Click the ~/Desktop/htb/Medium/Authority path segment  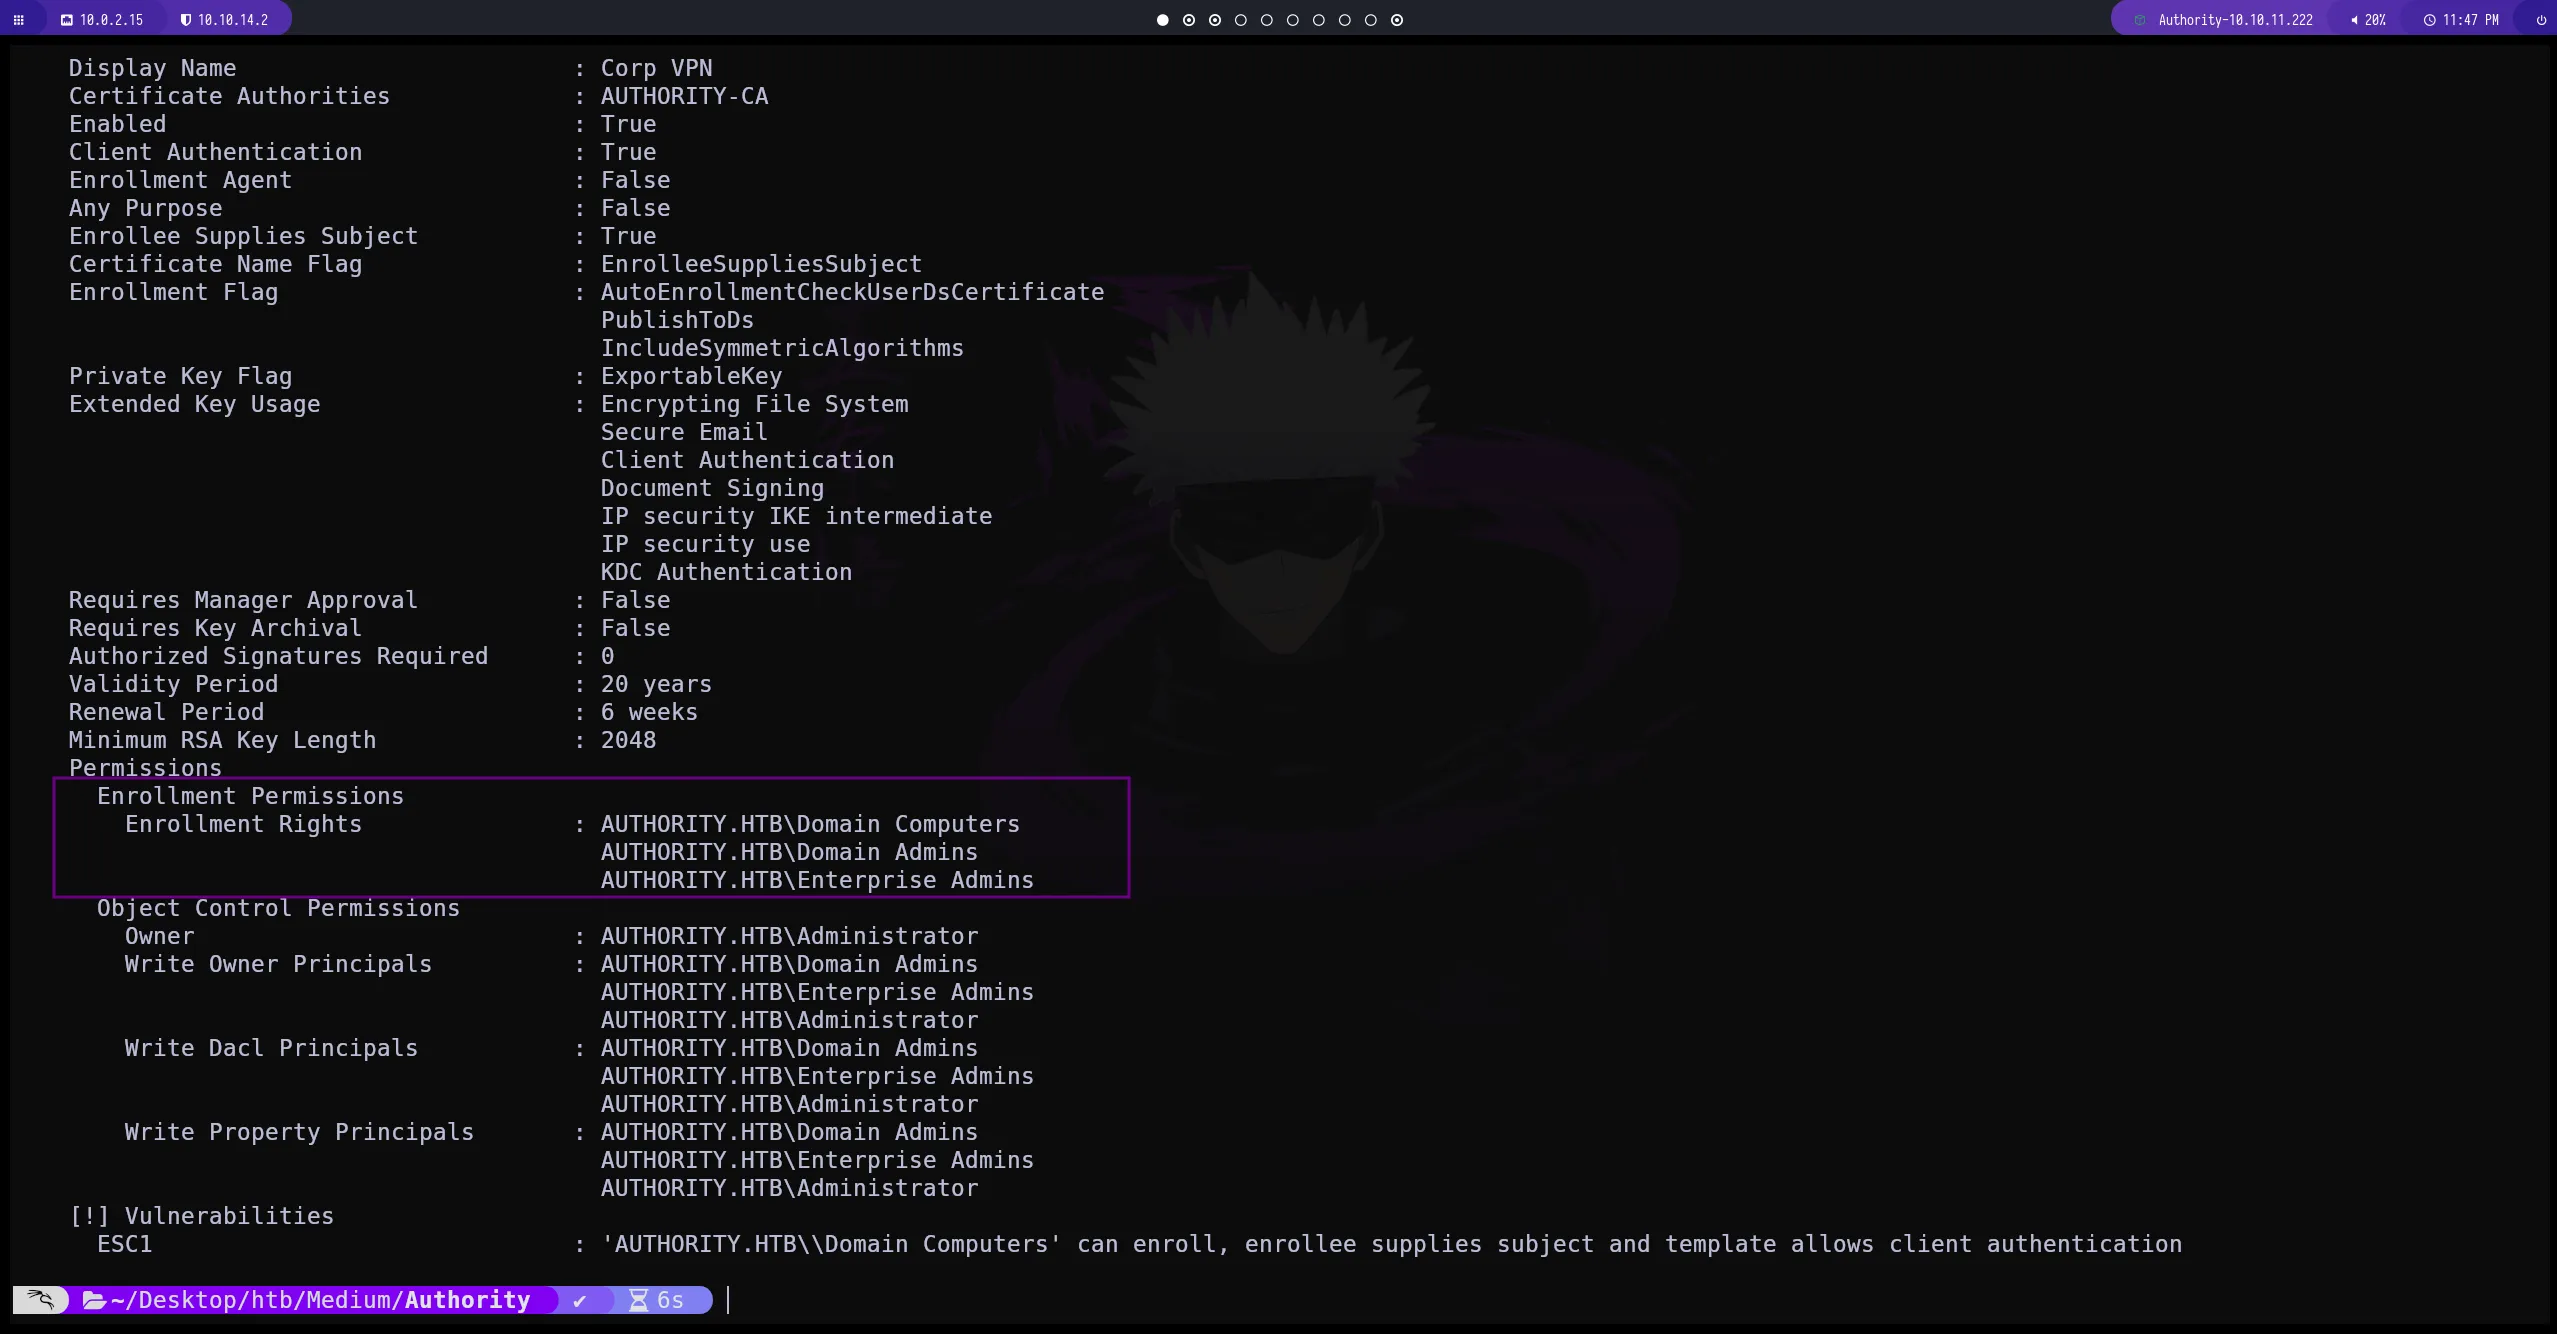(320, 1300)
